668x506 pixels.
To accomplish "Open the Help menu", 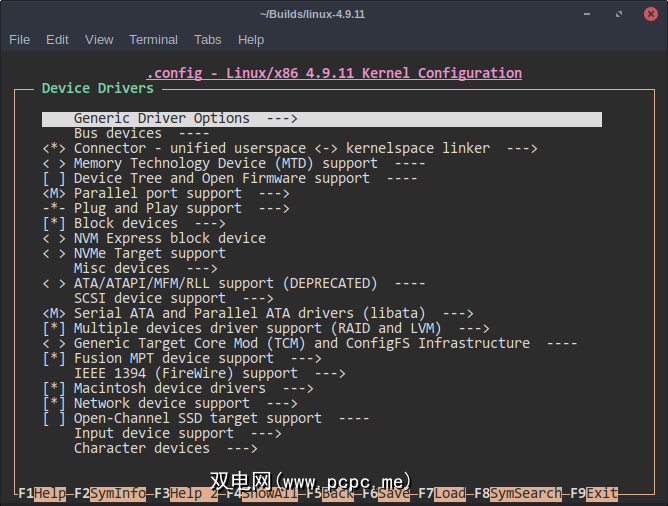I will click(x=251, y=40).
